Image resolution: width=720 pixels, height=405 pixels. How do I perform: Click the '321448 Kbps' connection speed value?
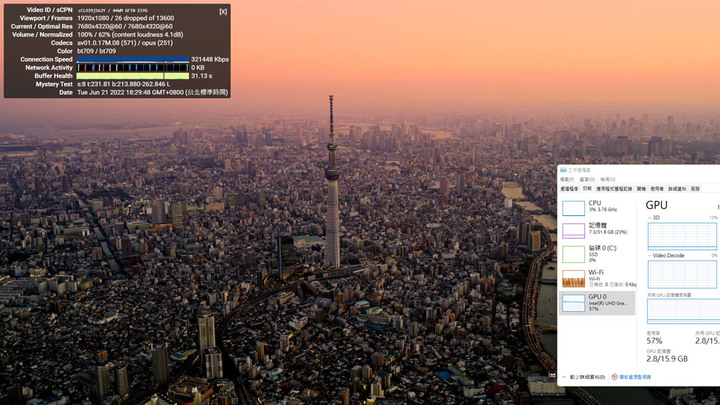coord(210,59)
